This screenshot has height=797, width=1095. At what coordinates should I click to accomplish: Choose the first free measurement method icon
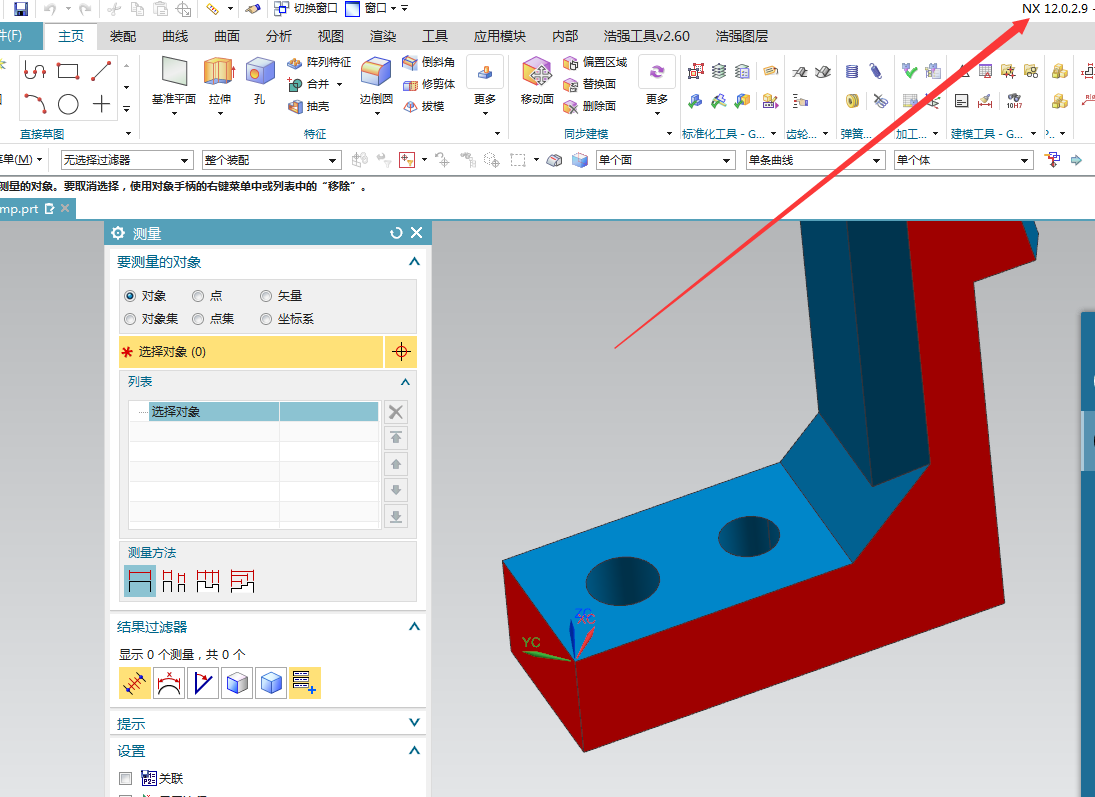click(140, 580)
